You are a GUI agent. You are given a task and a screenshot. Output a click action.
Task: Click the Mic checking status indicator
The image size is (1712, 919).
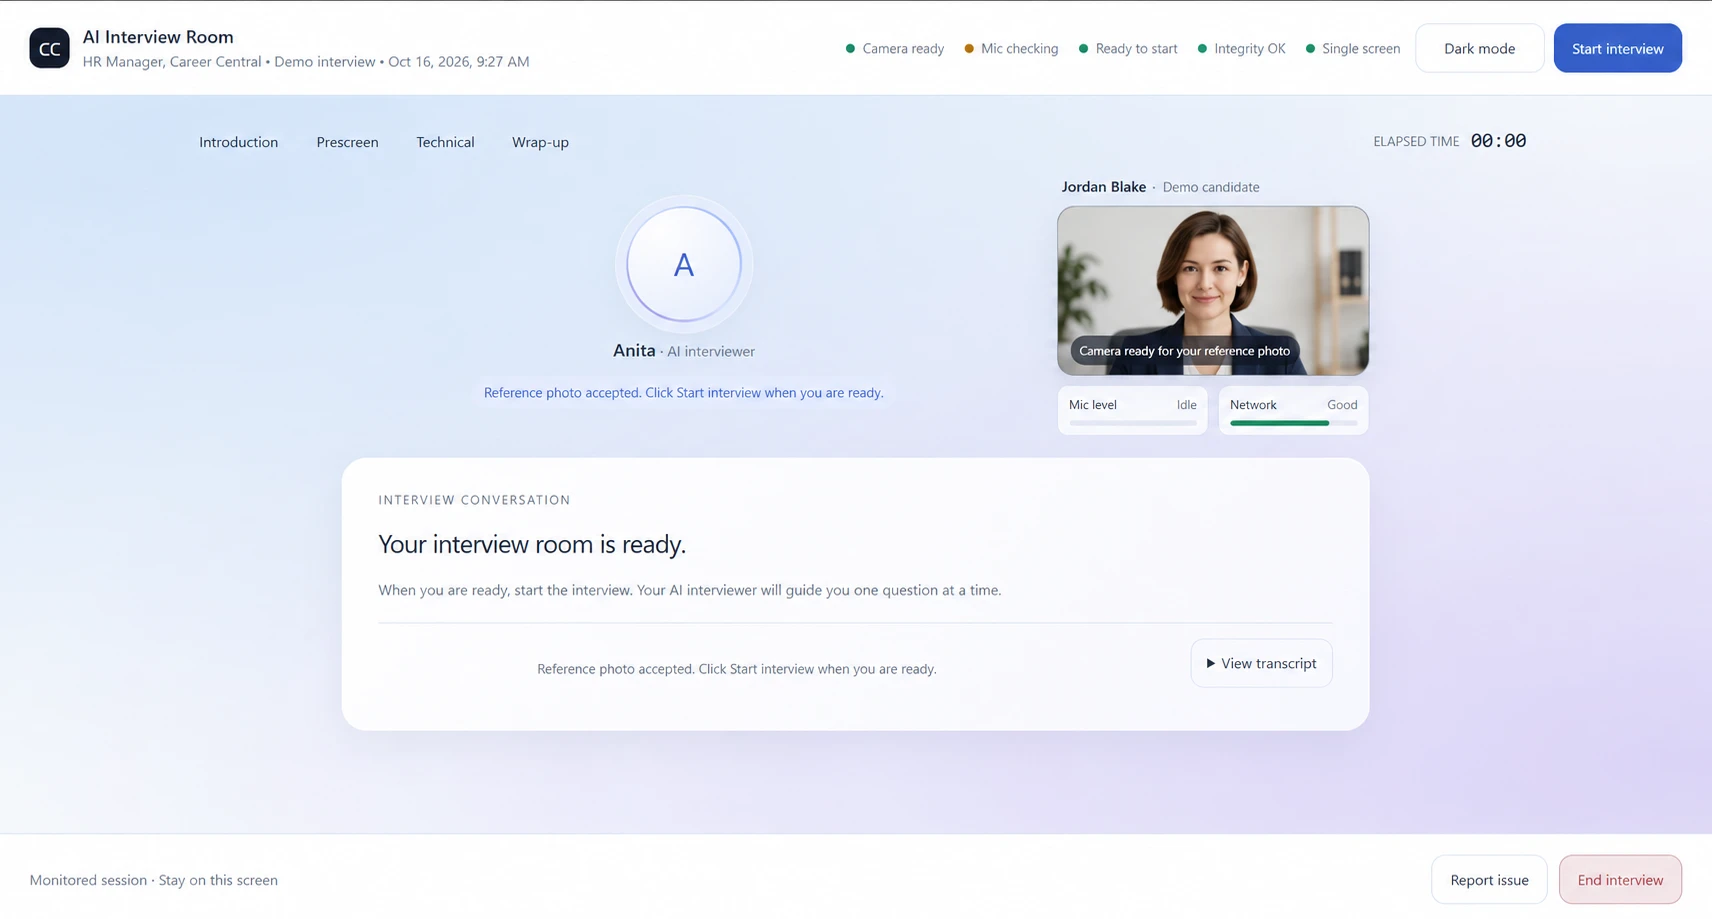pyautogui.click(x=1011, y=48)
